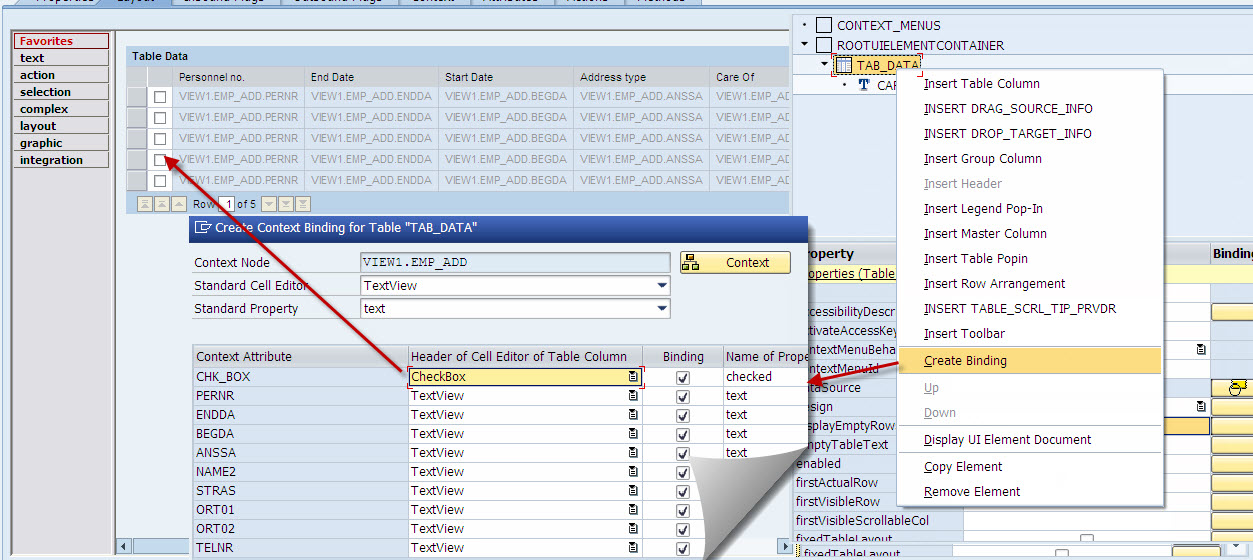This screenshot has height=560, width=1253.
Task: Open value help icon in ORT01 row
Action: click(x=634, y=510)
